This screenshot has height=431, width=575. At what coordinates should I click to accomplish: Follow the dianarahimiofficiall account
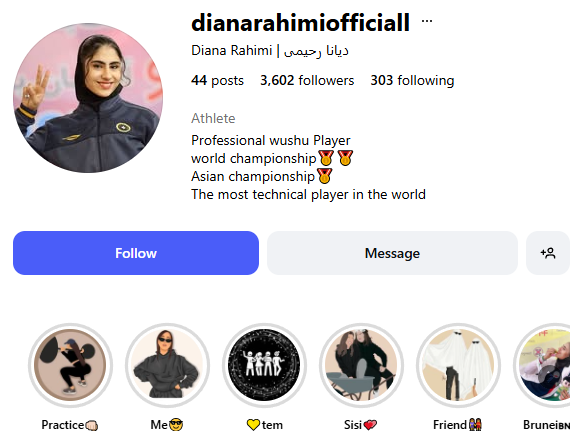click(136, 253)
